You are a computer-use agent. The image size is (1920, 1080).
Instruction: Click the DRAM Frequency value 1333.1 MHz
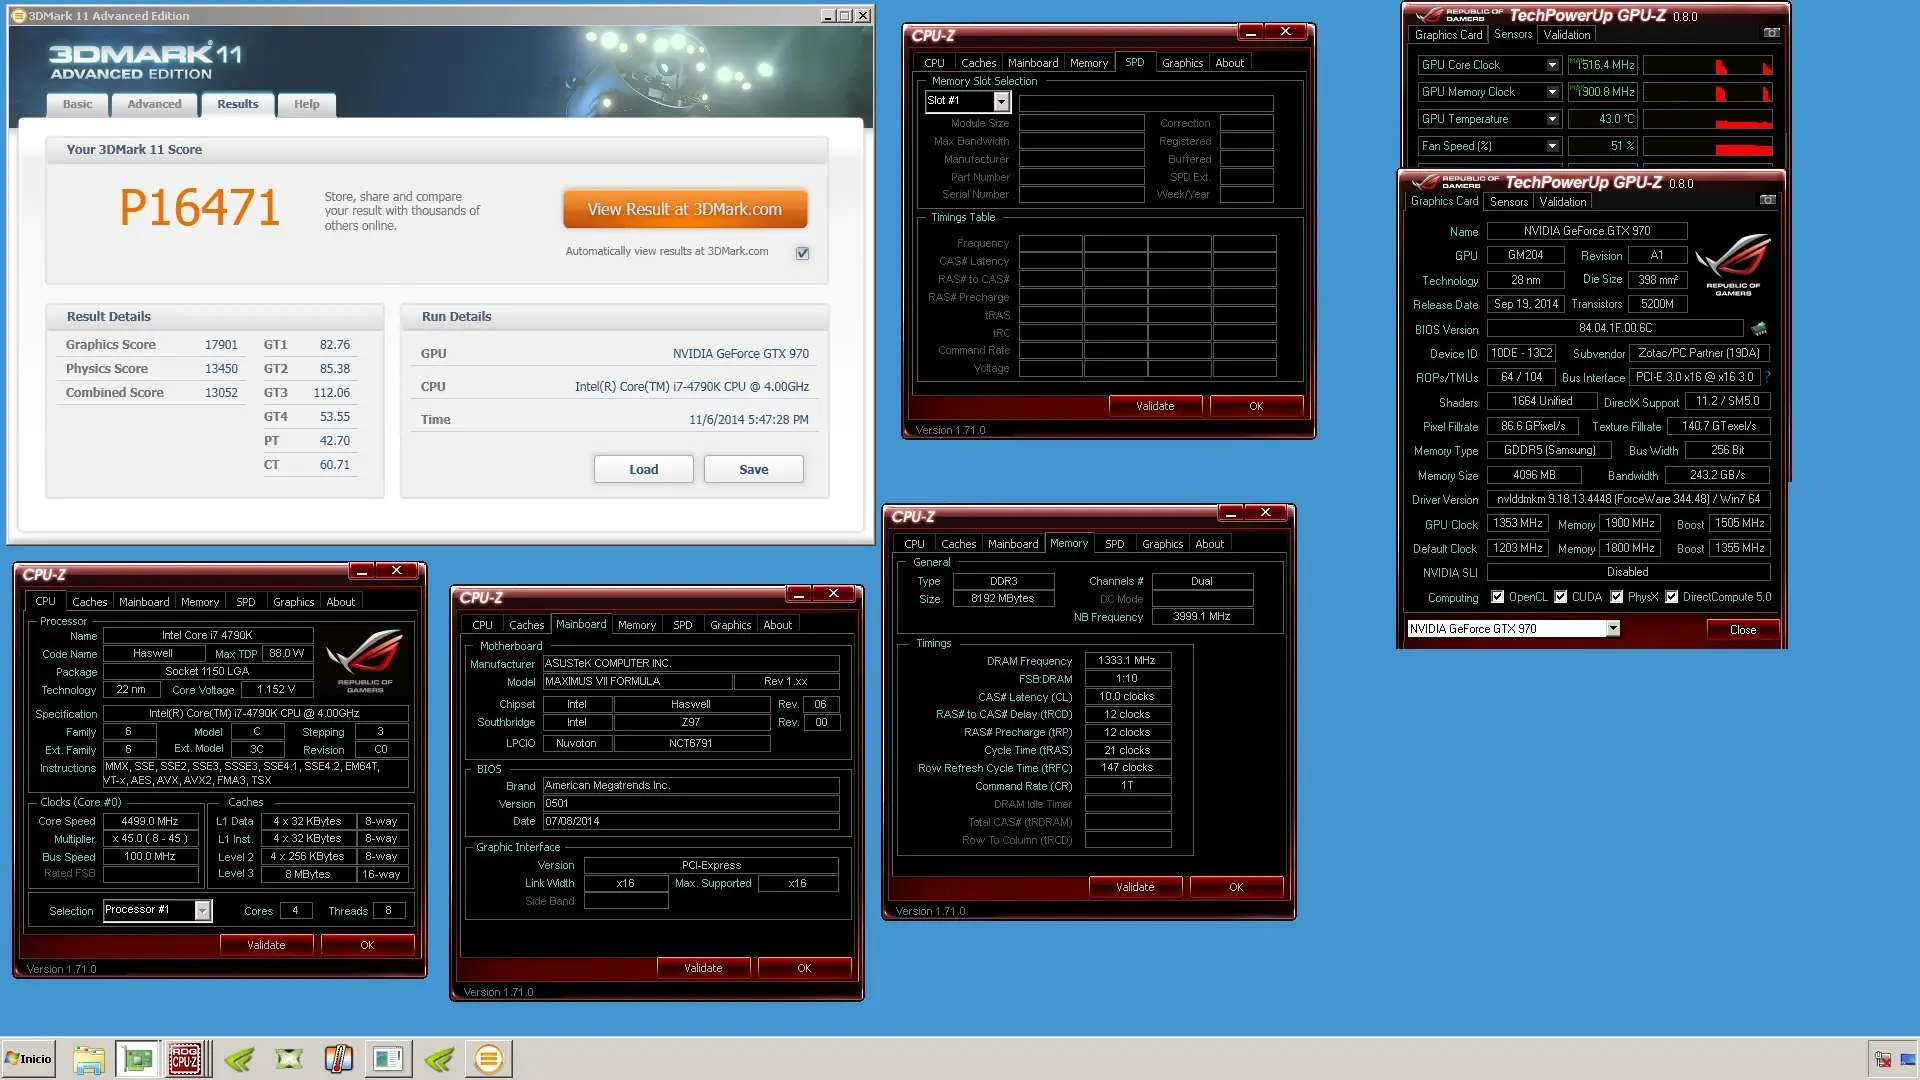tap(1127, 660)
